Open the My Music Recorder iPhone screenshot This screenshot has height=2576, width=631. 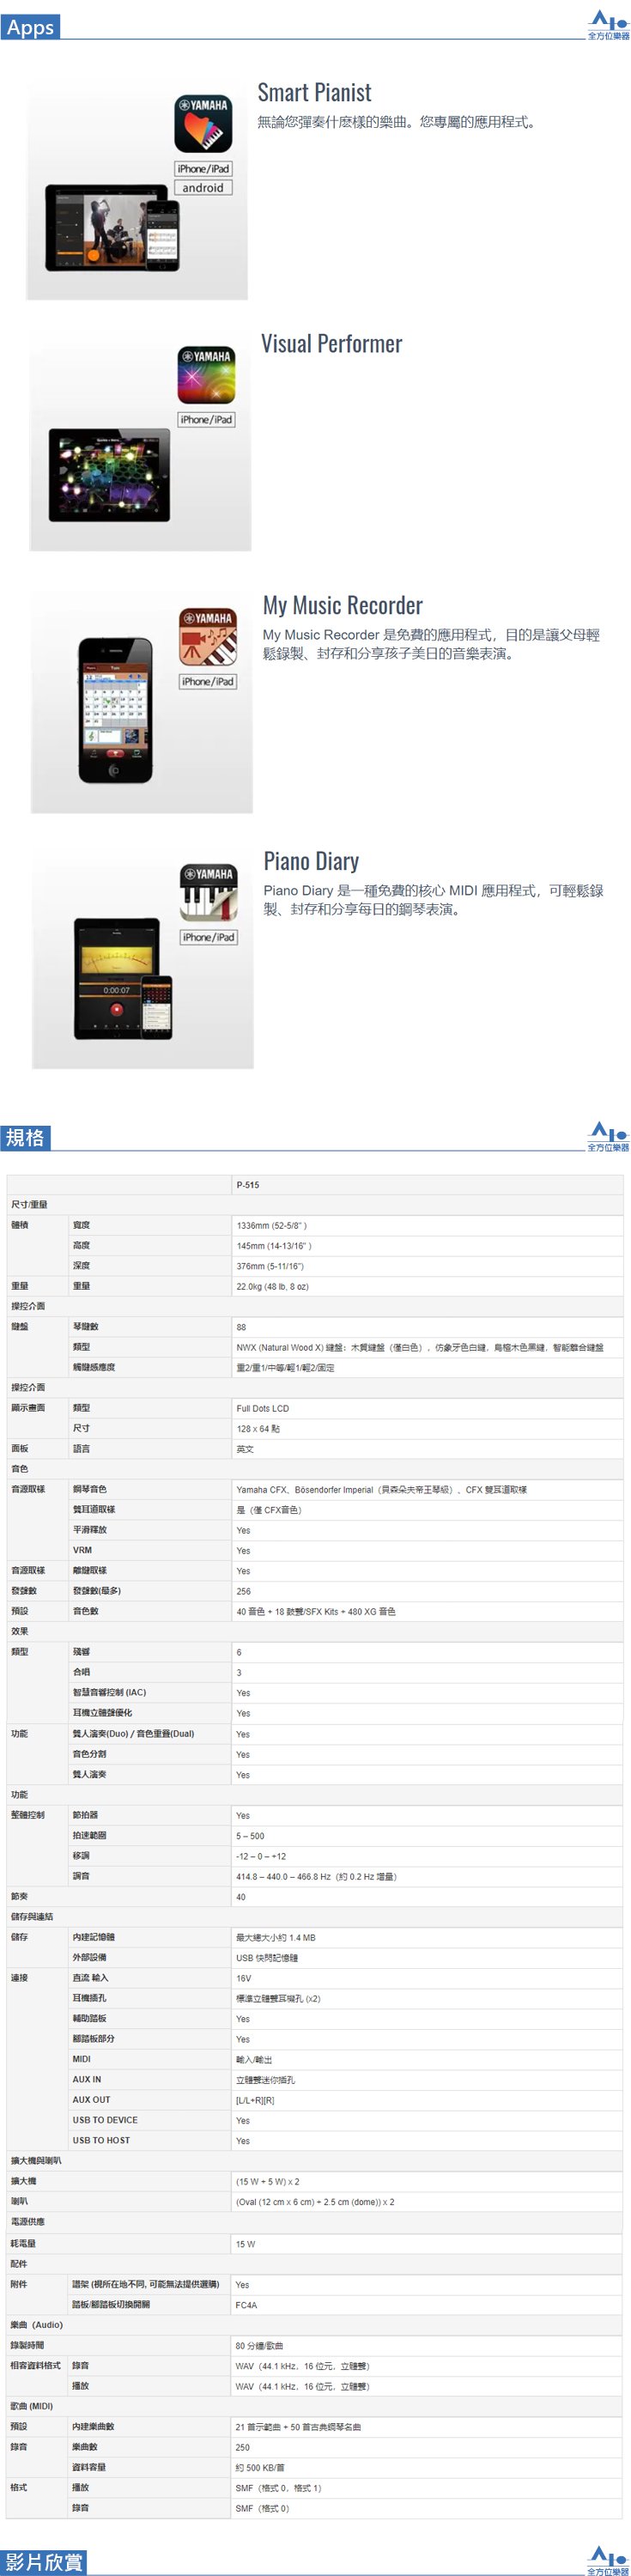pos(116,711)
